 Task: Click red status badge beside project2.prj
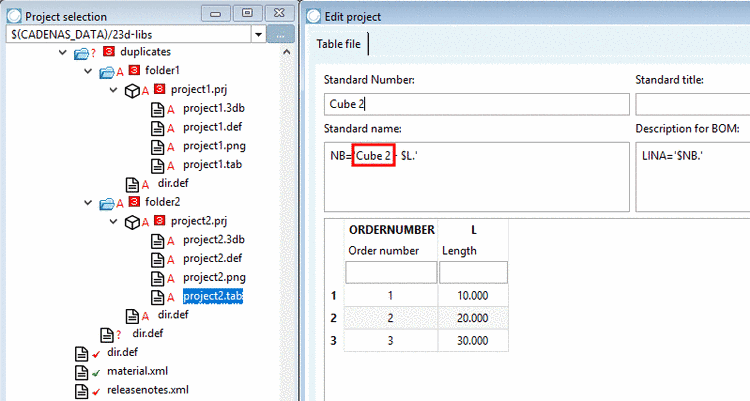click(160, 220)
